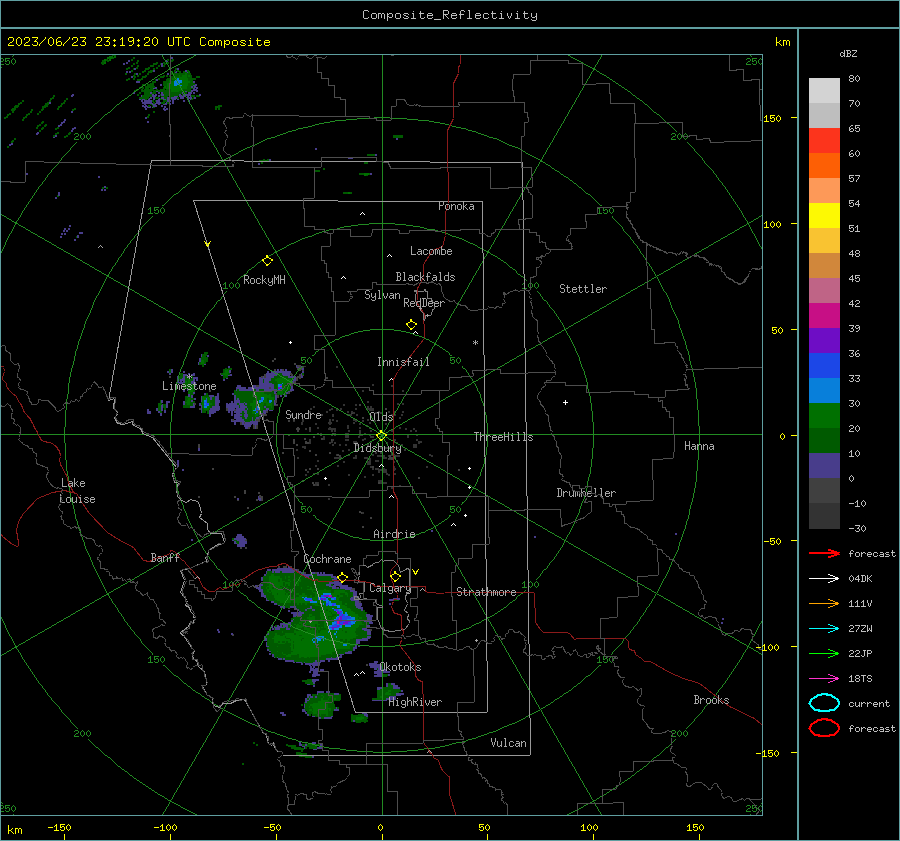Click the Calgary city label

(x=390, y=588)
